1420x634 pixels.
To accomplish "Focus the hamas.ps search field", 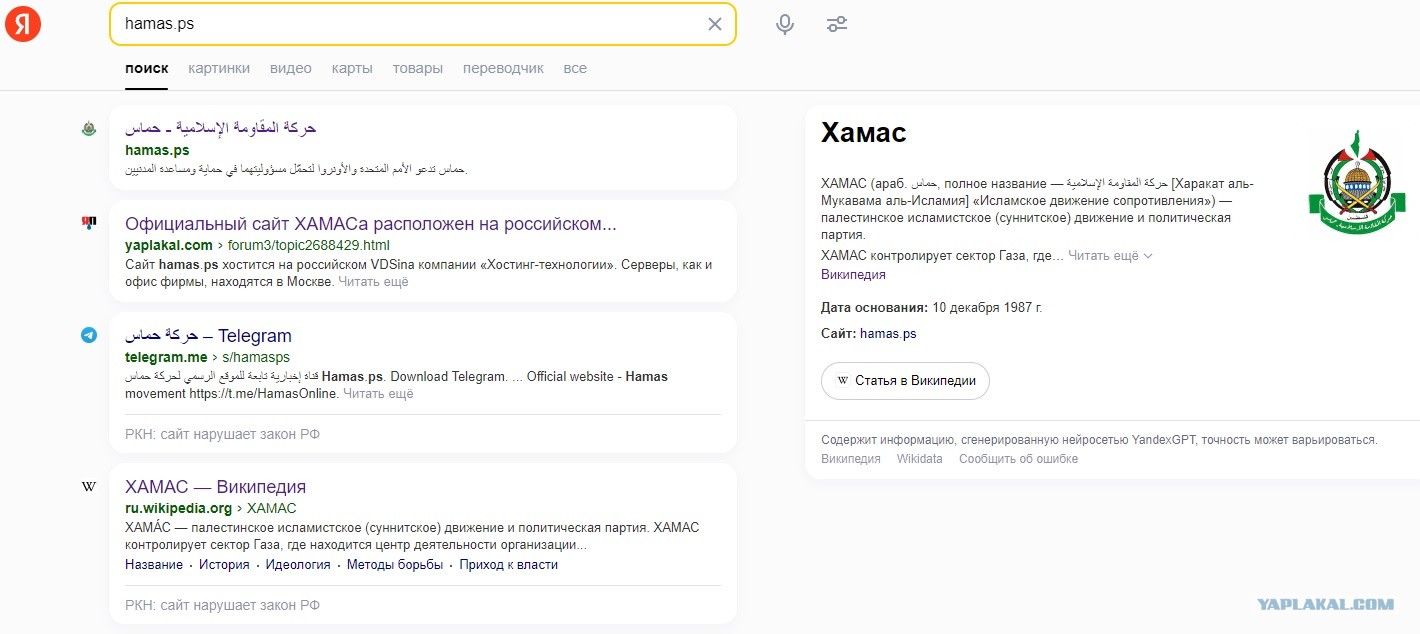I will (422, 24).
